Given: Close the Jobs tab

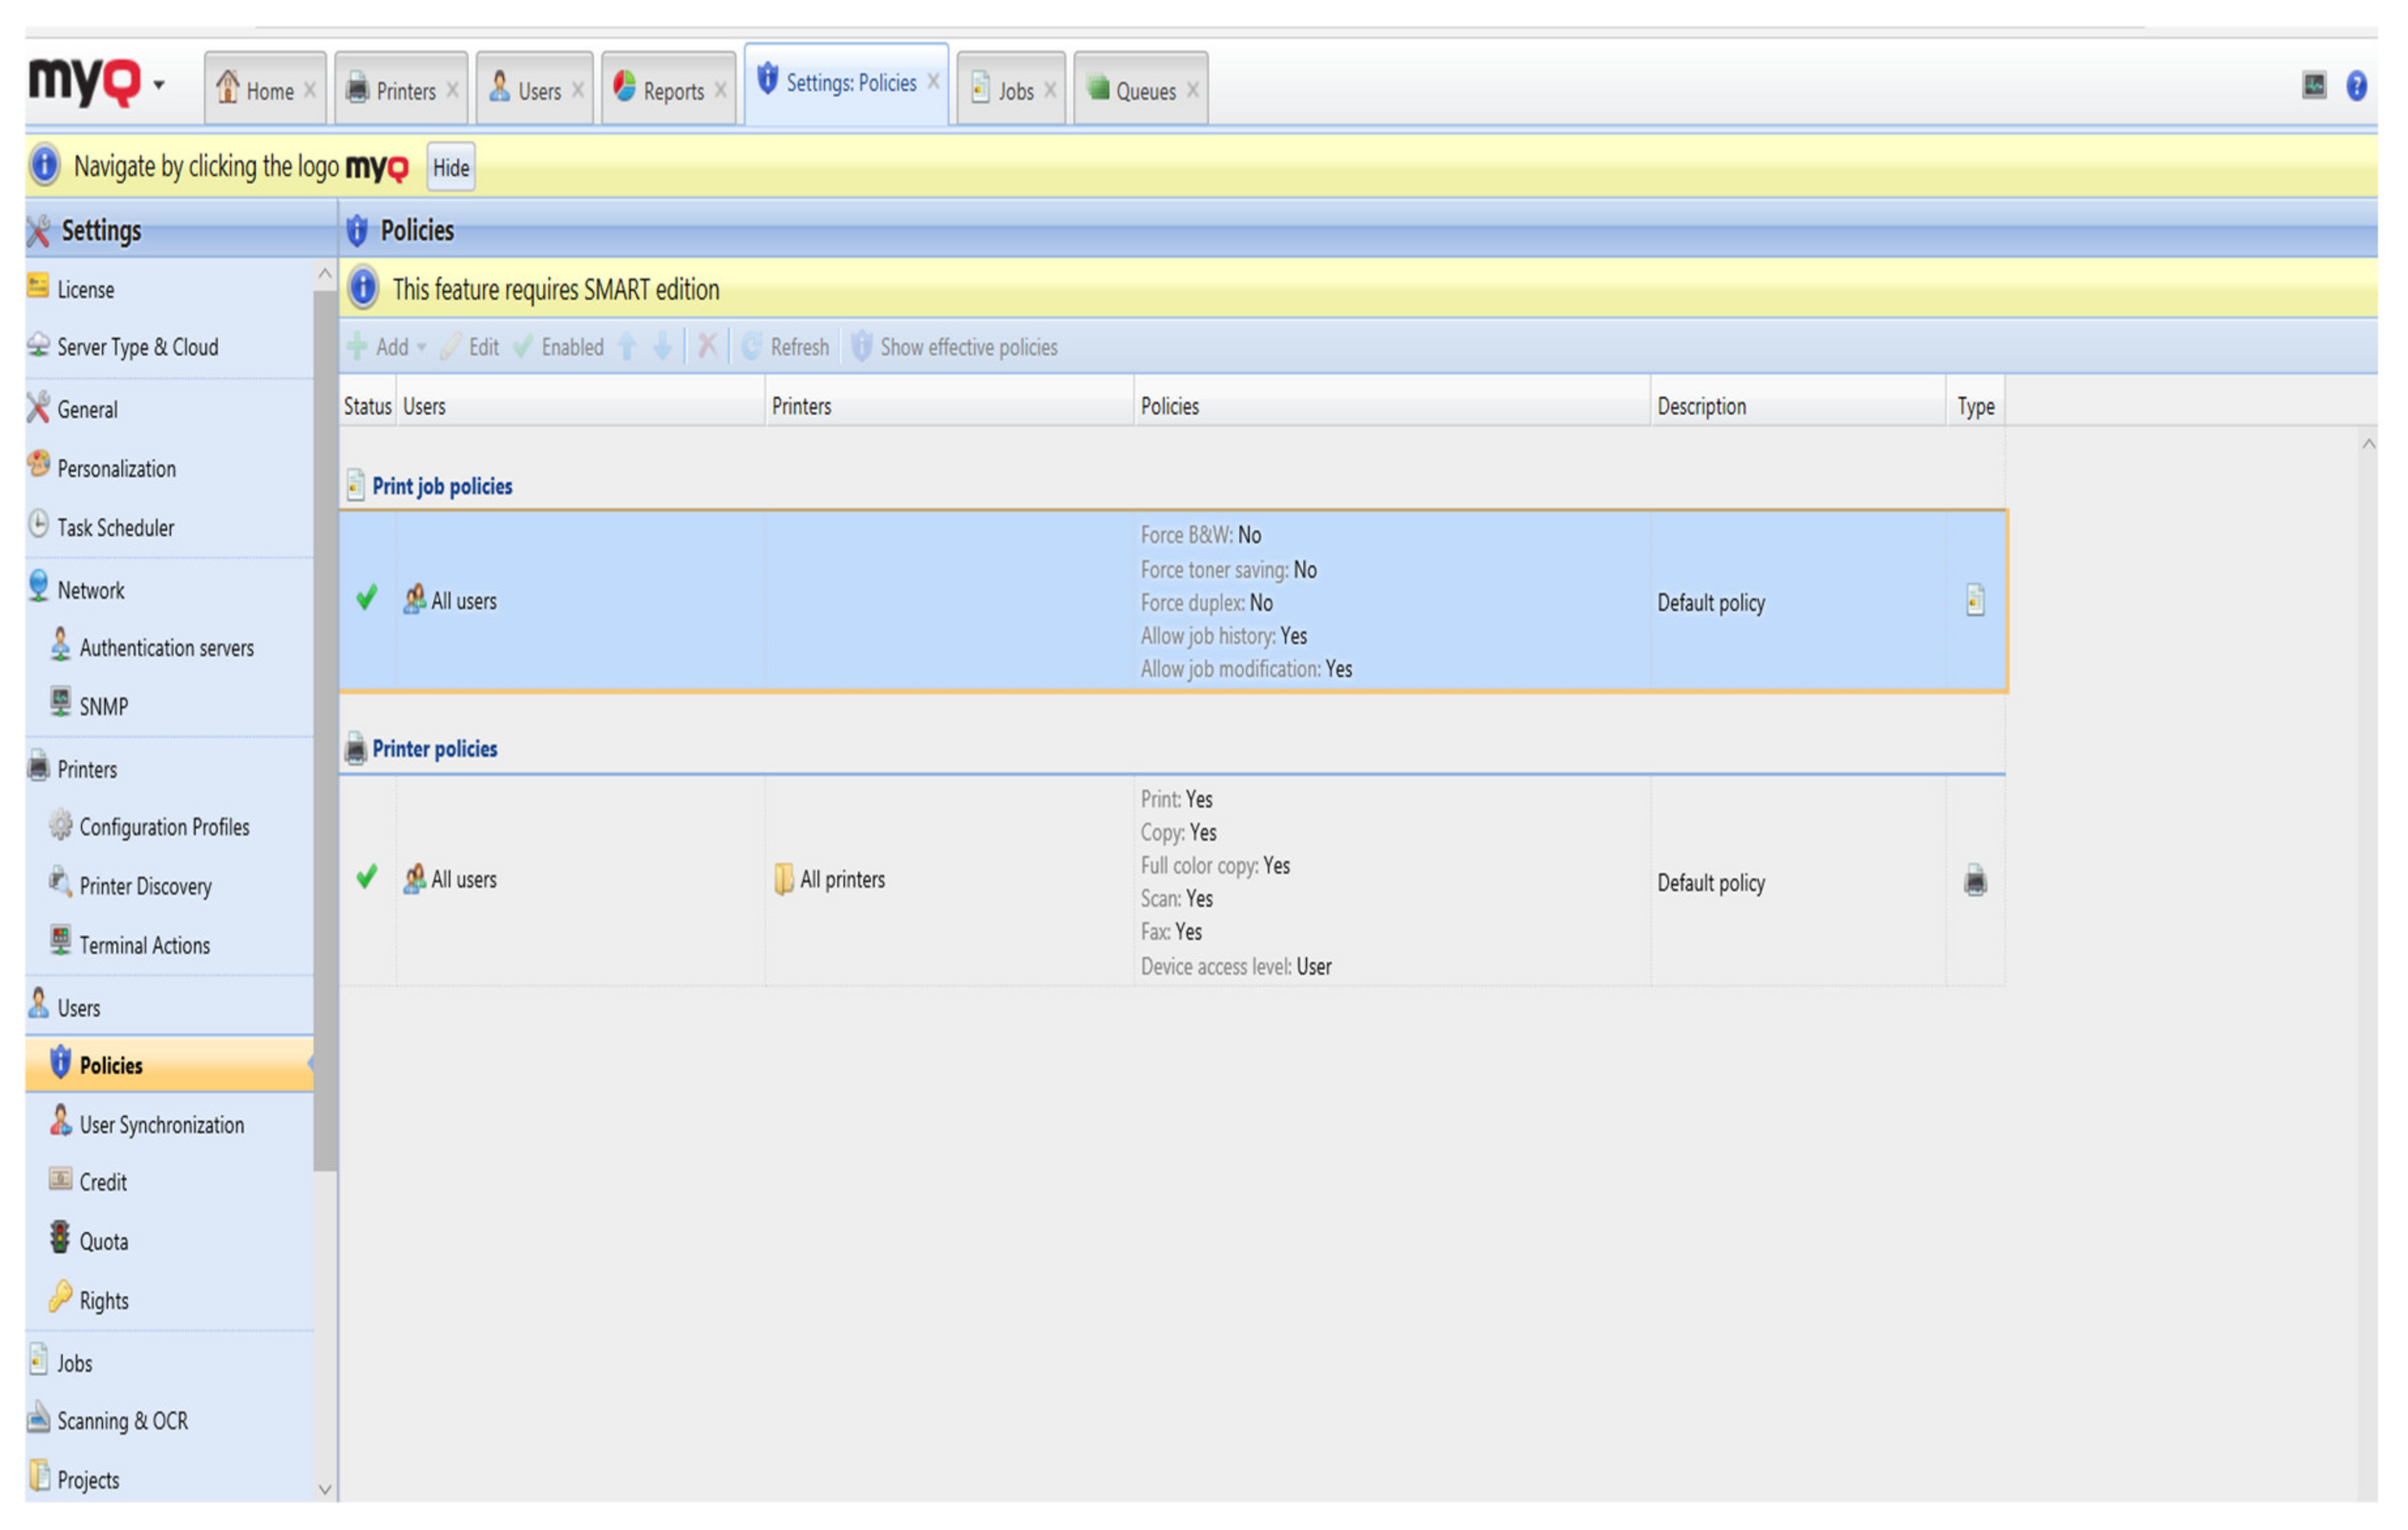Looking at the screenshot, I should 1049,90.
